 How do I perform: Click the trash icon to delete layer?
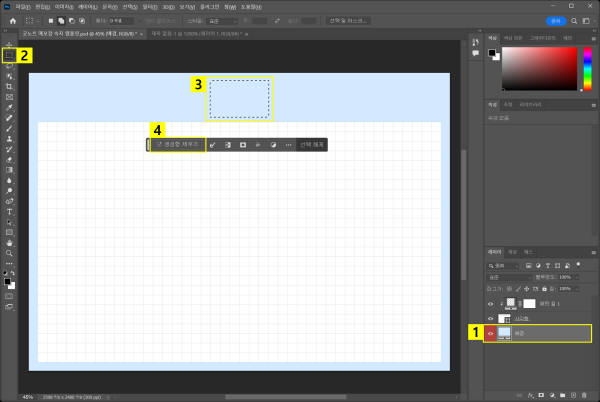pyautogui.click(x=584, y=395)
